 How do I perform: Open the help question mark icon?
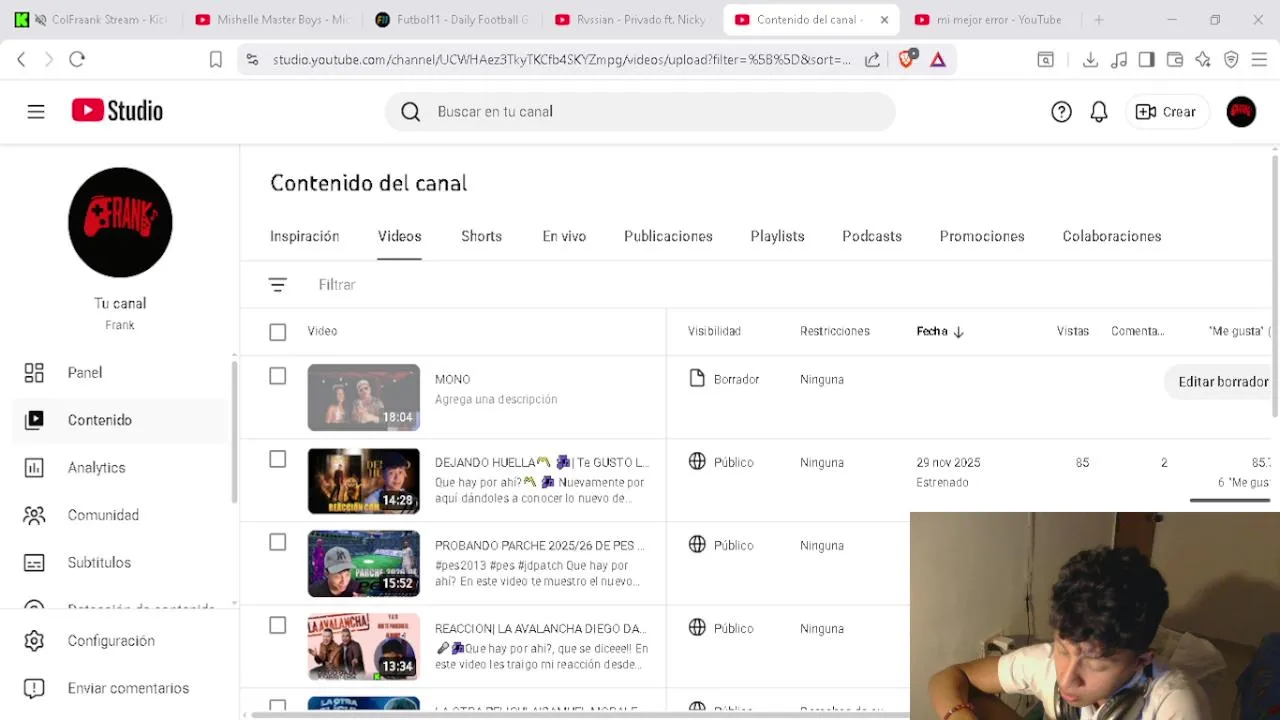1061,112
